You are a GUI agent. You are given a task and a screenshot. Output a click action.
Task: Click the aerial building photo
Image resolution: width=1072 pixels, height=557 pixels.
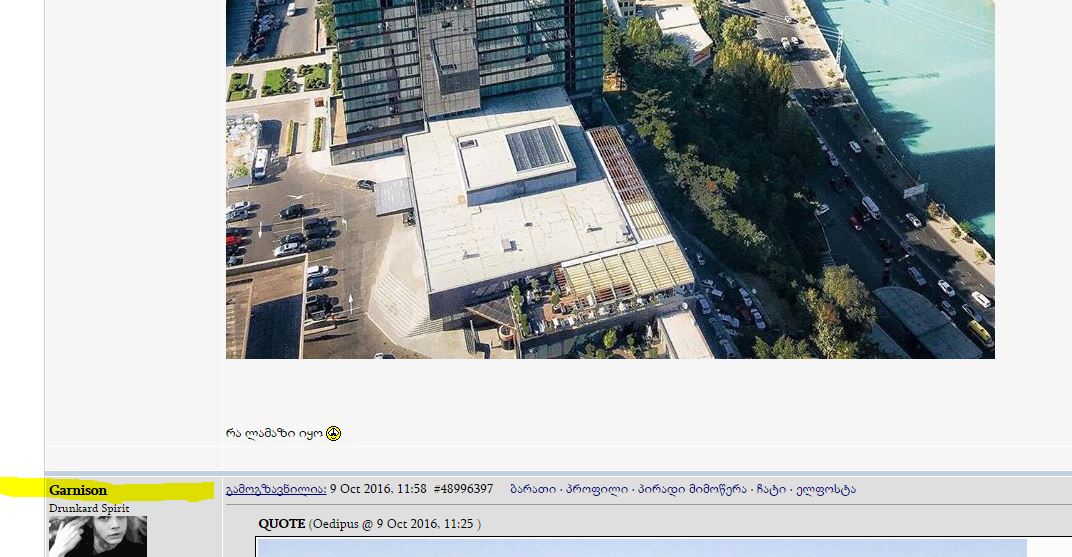[x=610, y=179]
